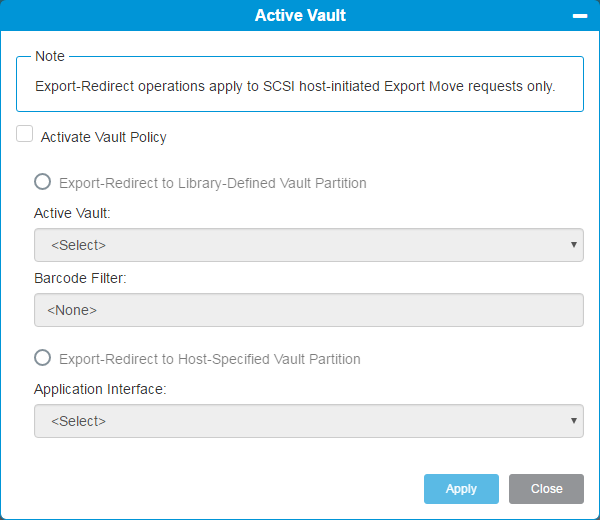Focus the Barcode Filter input field
This screenshot has height=520, width=600.
pos(308,310)
